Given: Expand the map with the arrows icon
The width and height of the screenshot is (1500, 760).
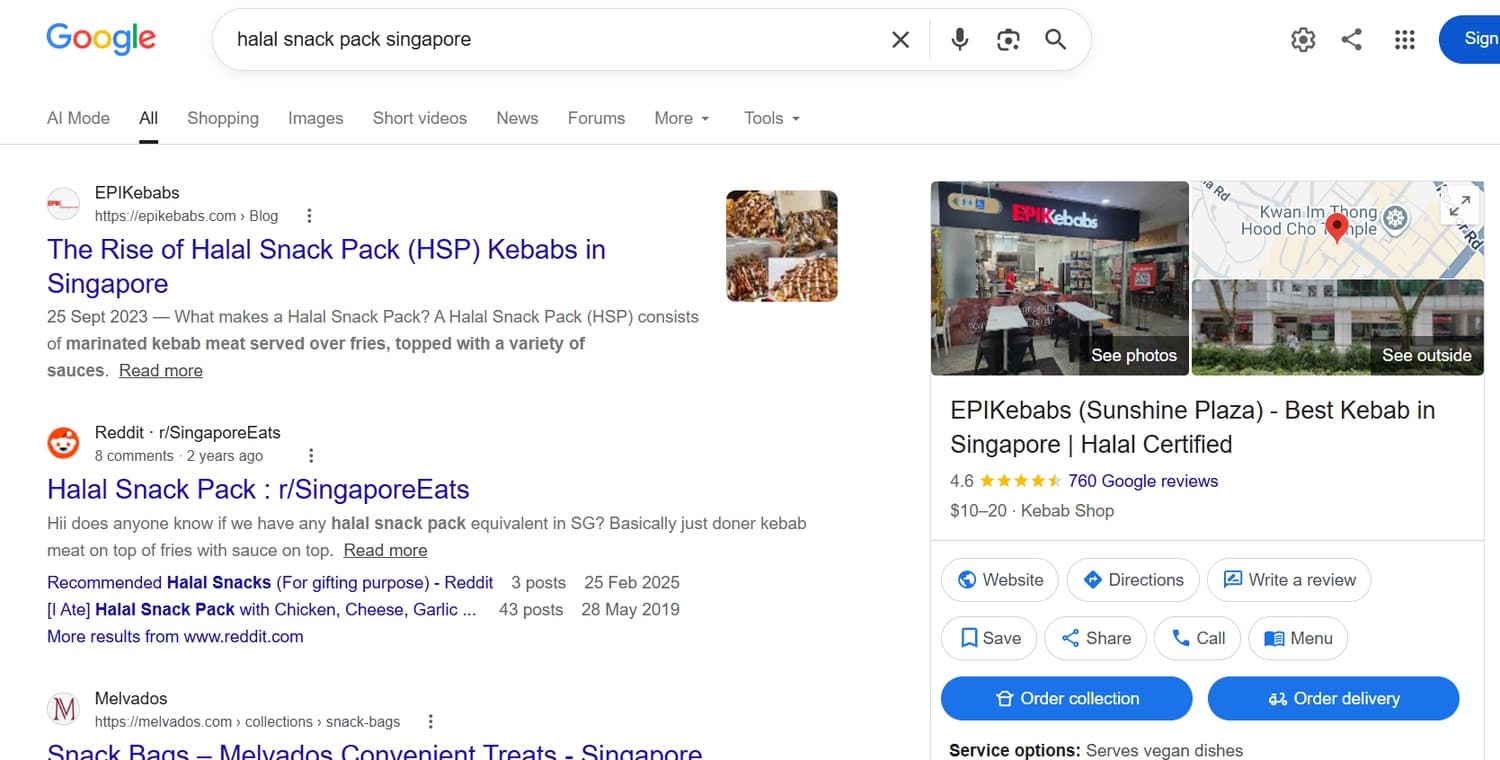Looking at the screenshot, I should [1460, 205].
